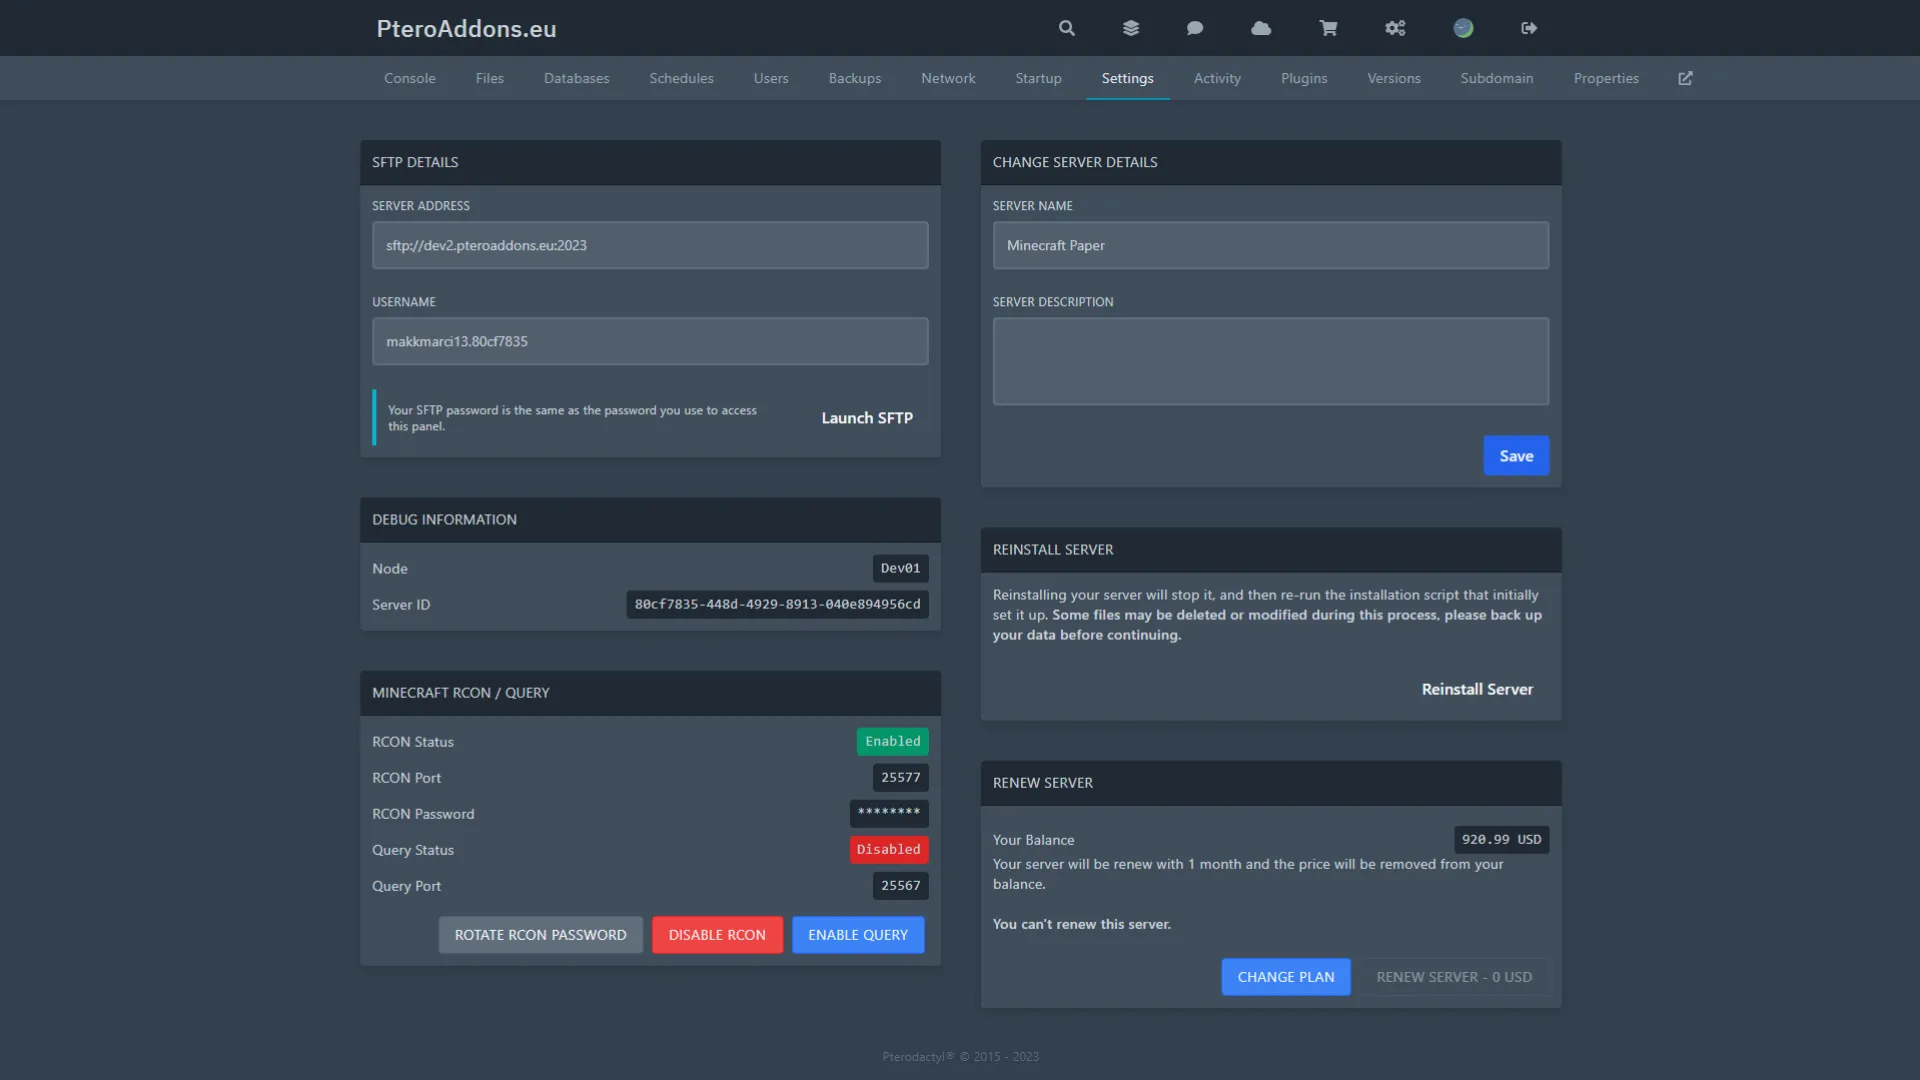
Task: Click the blue Save button
Action: coord(1516,456)
